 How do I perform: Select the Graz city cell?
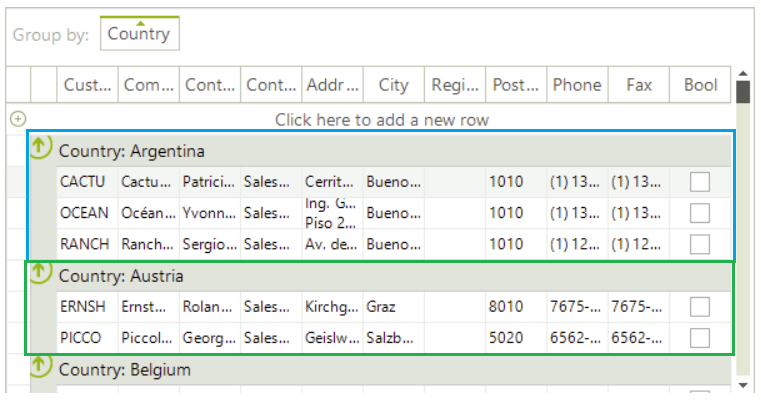(393, 307)
